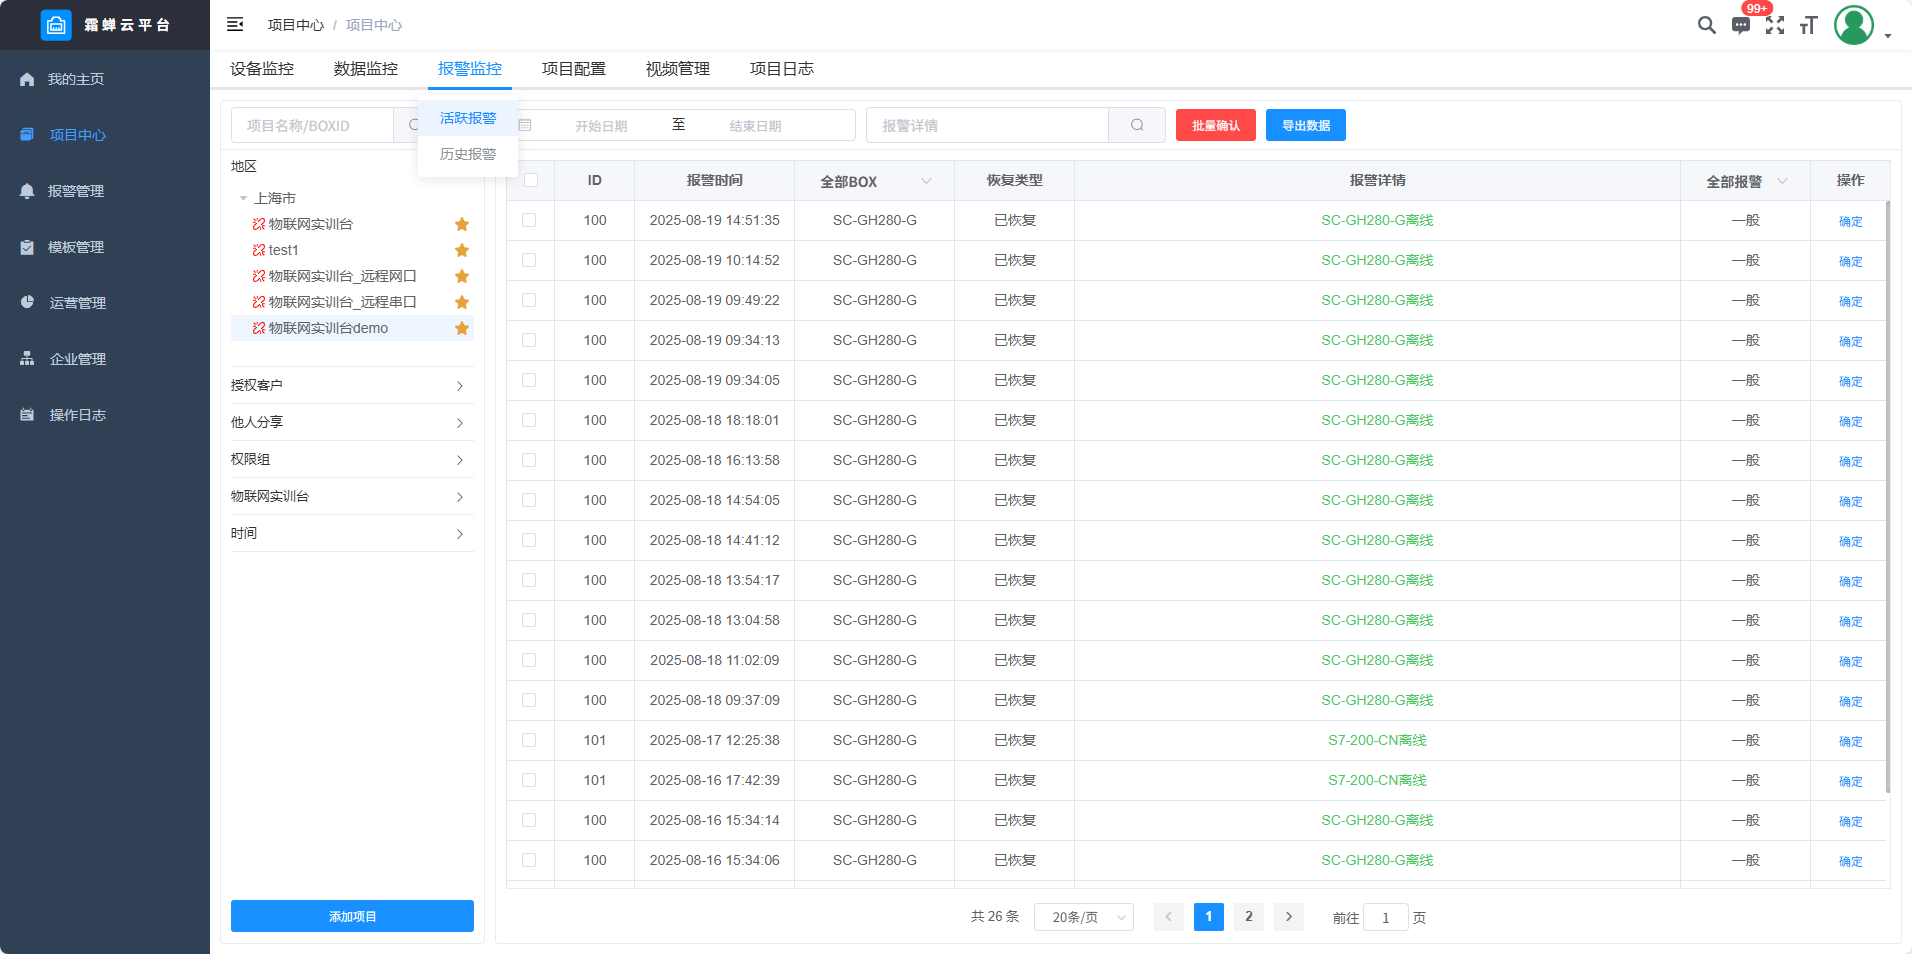The width and height of the screenshot is (1912, 954).
Task: Click the star icon beside test1
Action: [x=462, y=250]
